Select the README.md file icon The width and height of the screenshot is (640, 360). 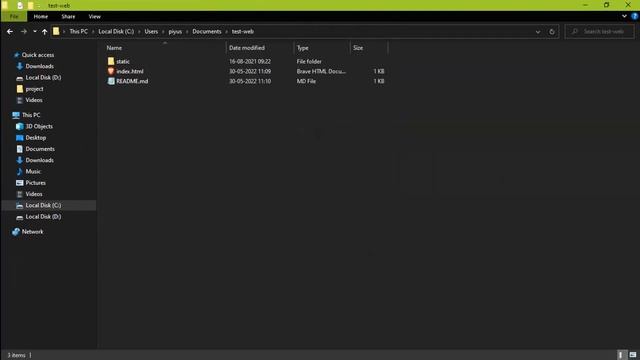pos(111,81)
